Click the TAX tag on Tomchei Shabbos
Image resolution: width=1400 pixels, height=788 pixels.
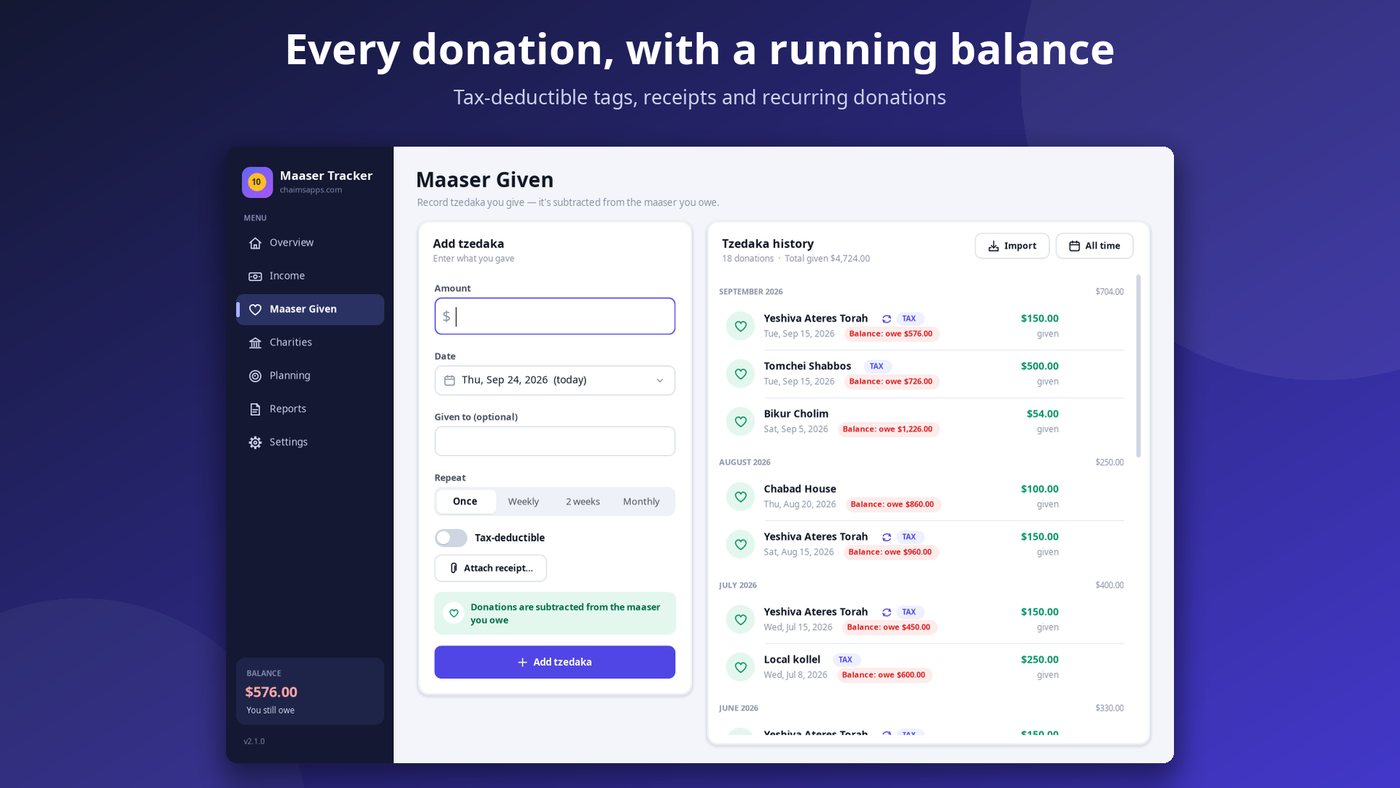tap(876, 366)
